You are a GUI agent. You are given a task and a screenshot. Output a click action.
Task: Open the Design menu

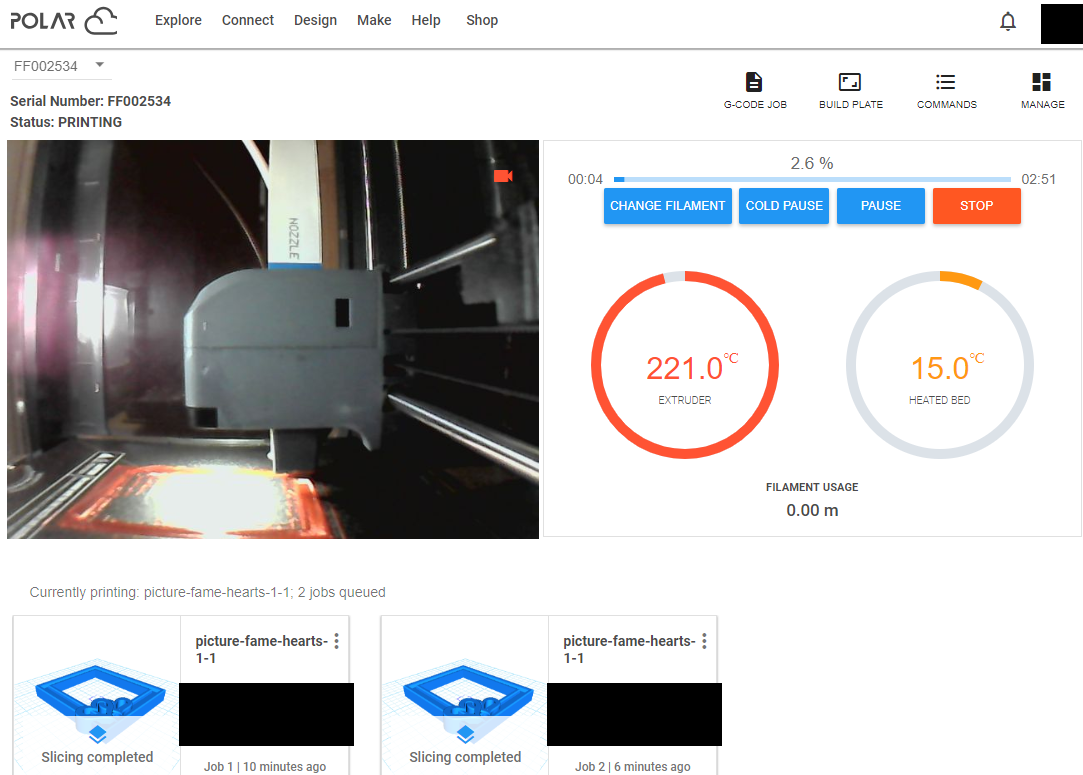(316, 21)
